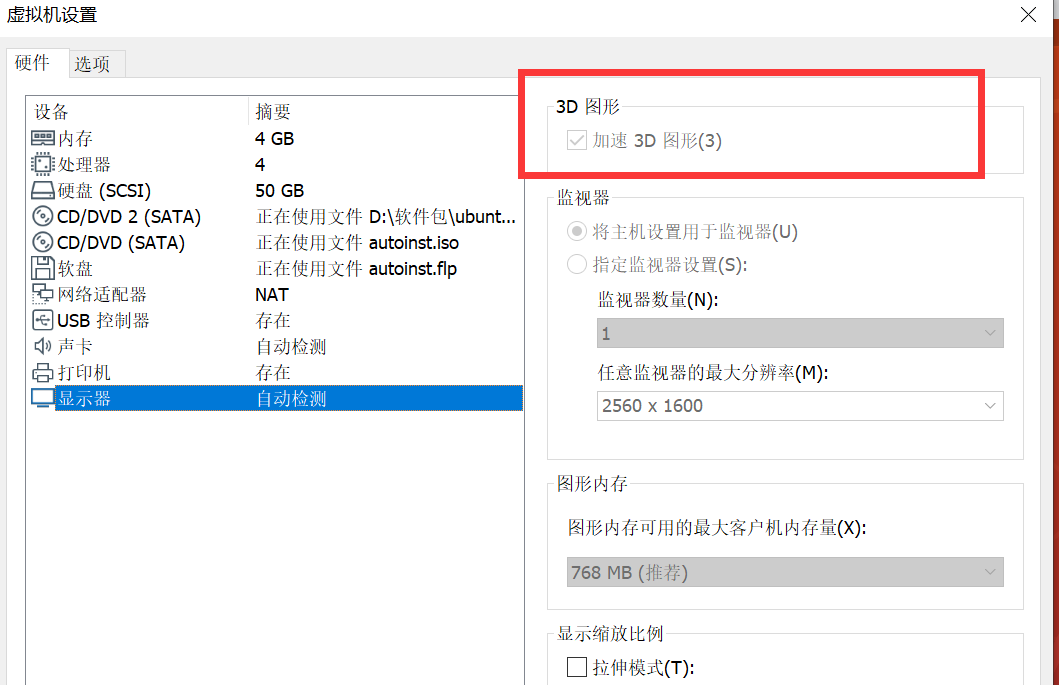Click the 50 GB disk summary

click(x=280, y=191)
